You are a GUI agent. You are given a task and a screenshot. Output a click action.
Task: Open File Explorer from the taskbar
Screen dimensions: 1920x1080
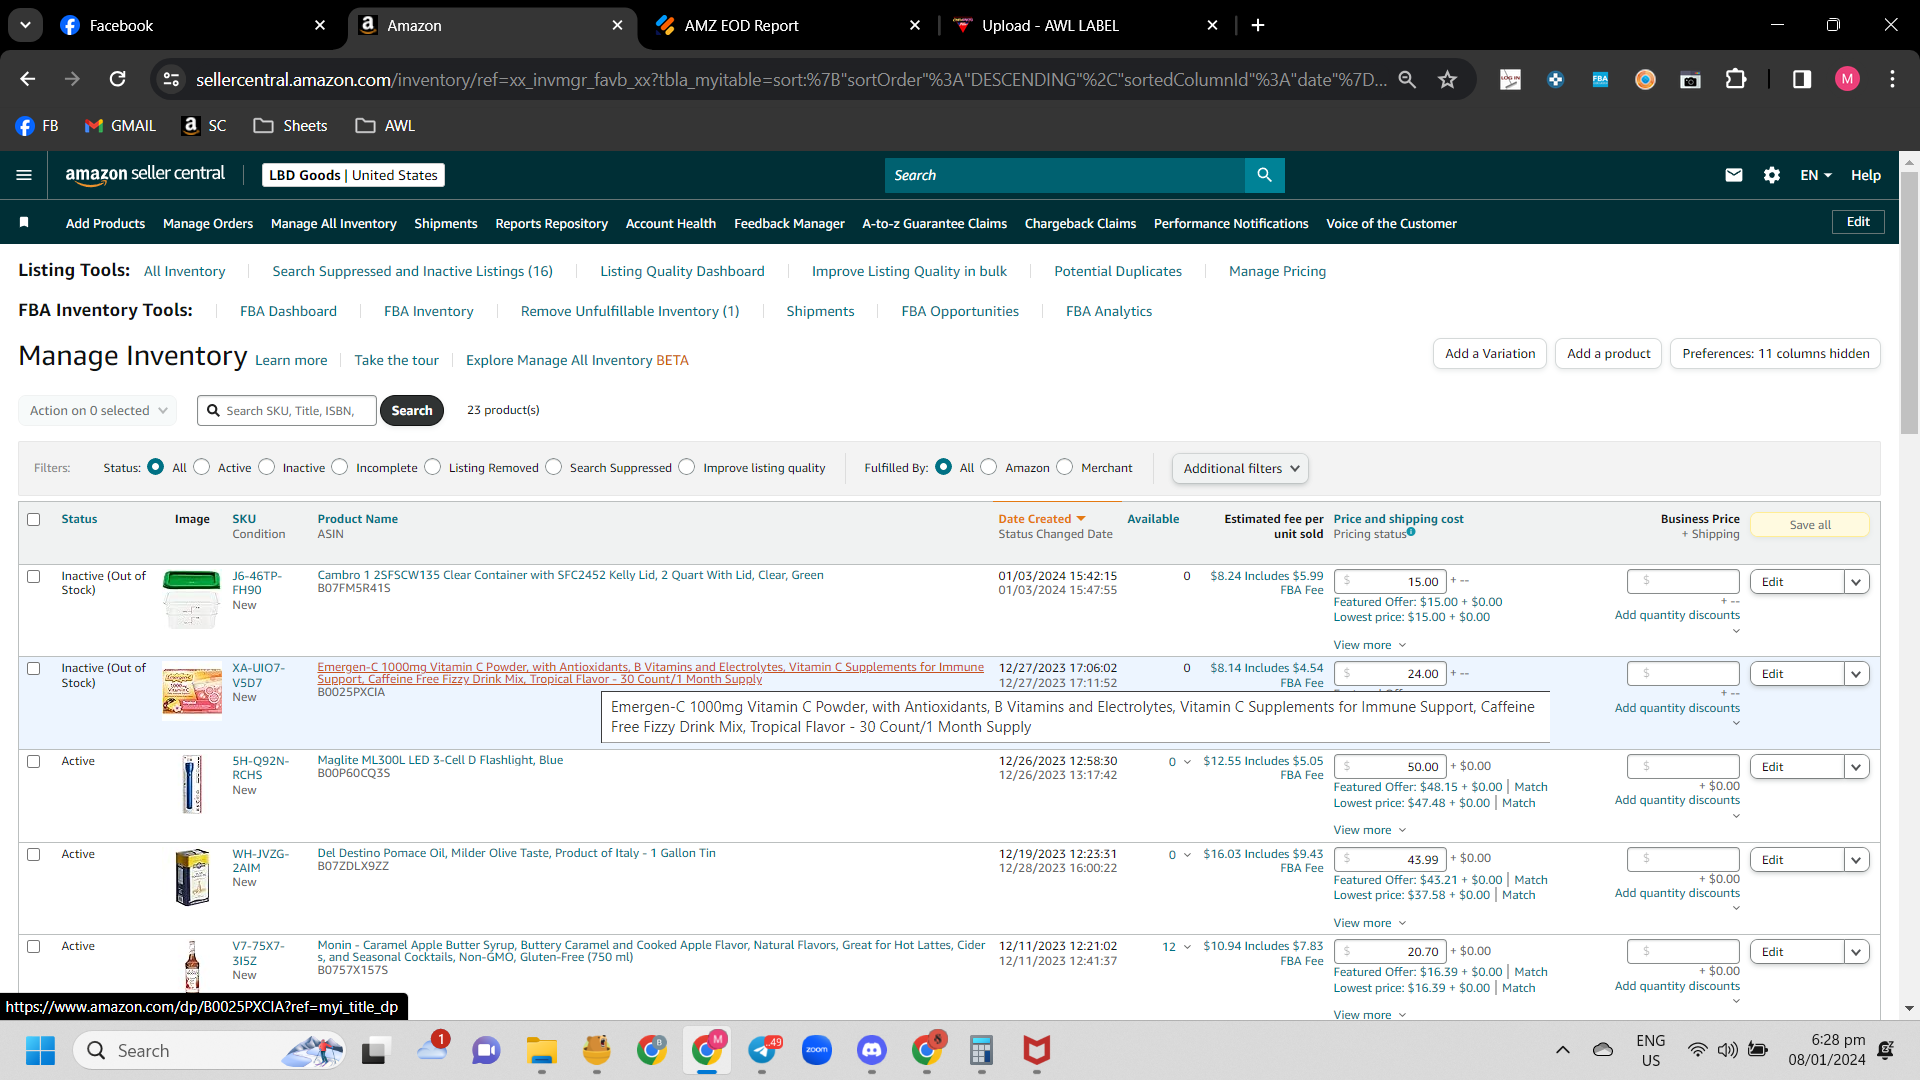(542, 1050)
